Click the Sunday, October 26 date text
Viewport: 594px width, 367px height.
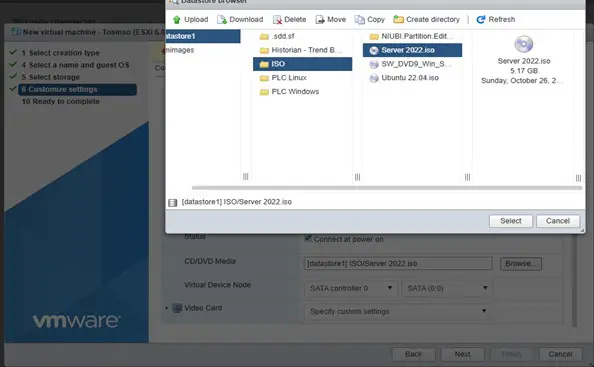coord(522,81)
